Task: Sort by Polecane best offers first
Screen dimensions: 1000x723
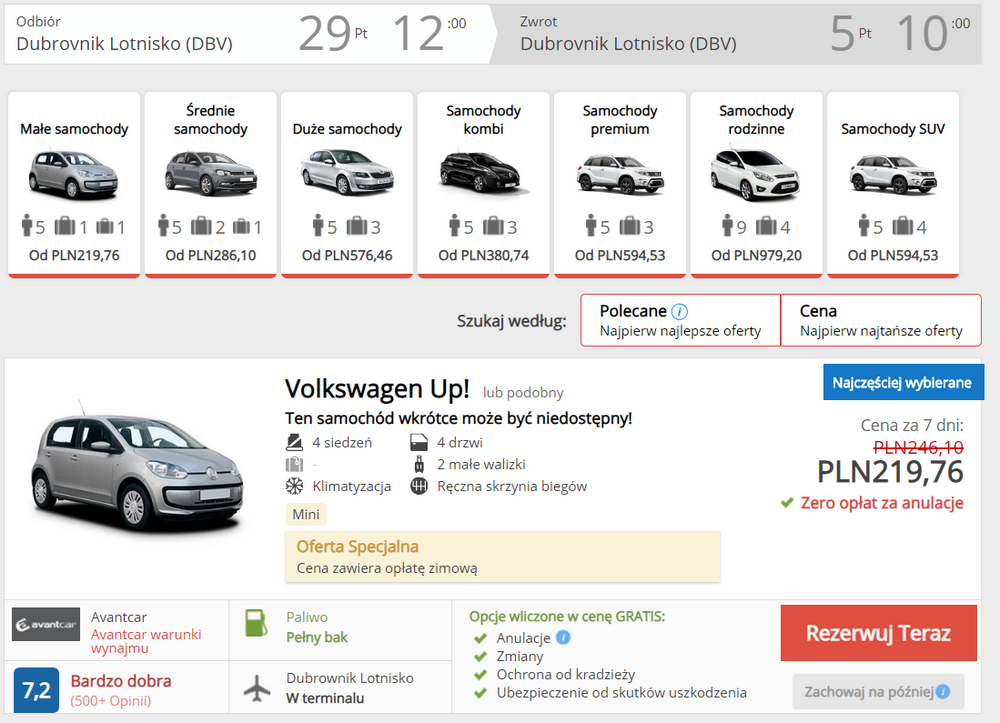Action: click(x=680, y=320)
